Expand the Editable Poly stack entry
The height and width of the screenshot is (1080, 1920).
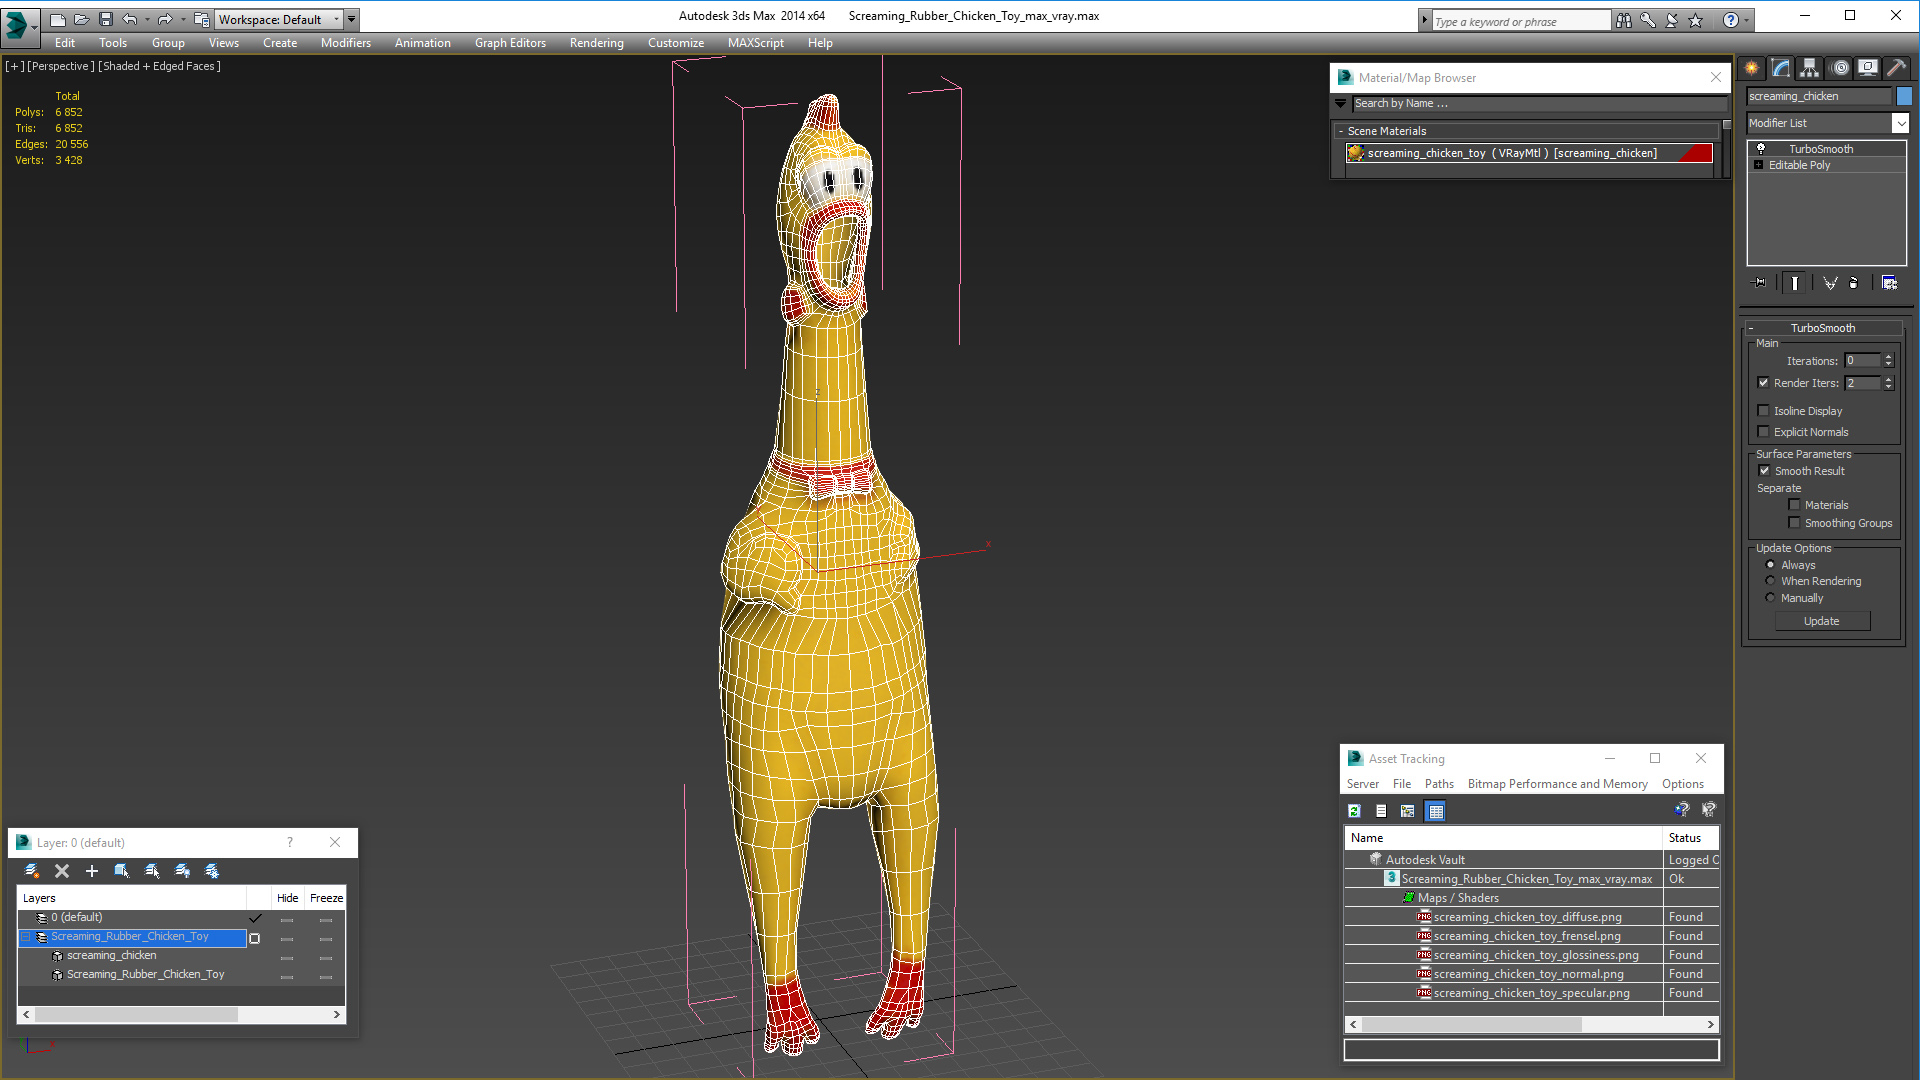coord(1759,165)
